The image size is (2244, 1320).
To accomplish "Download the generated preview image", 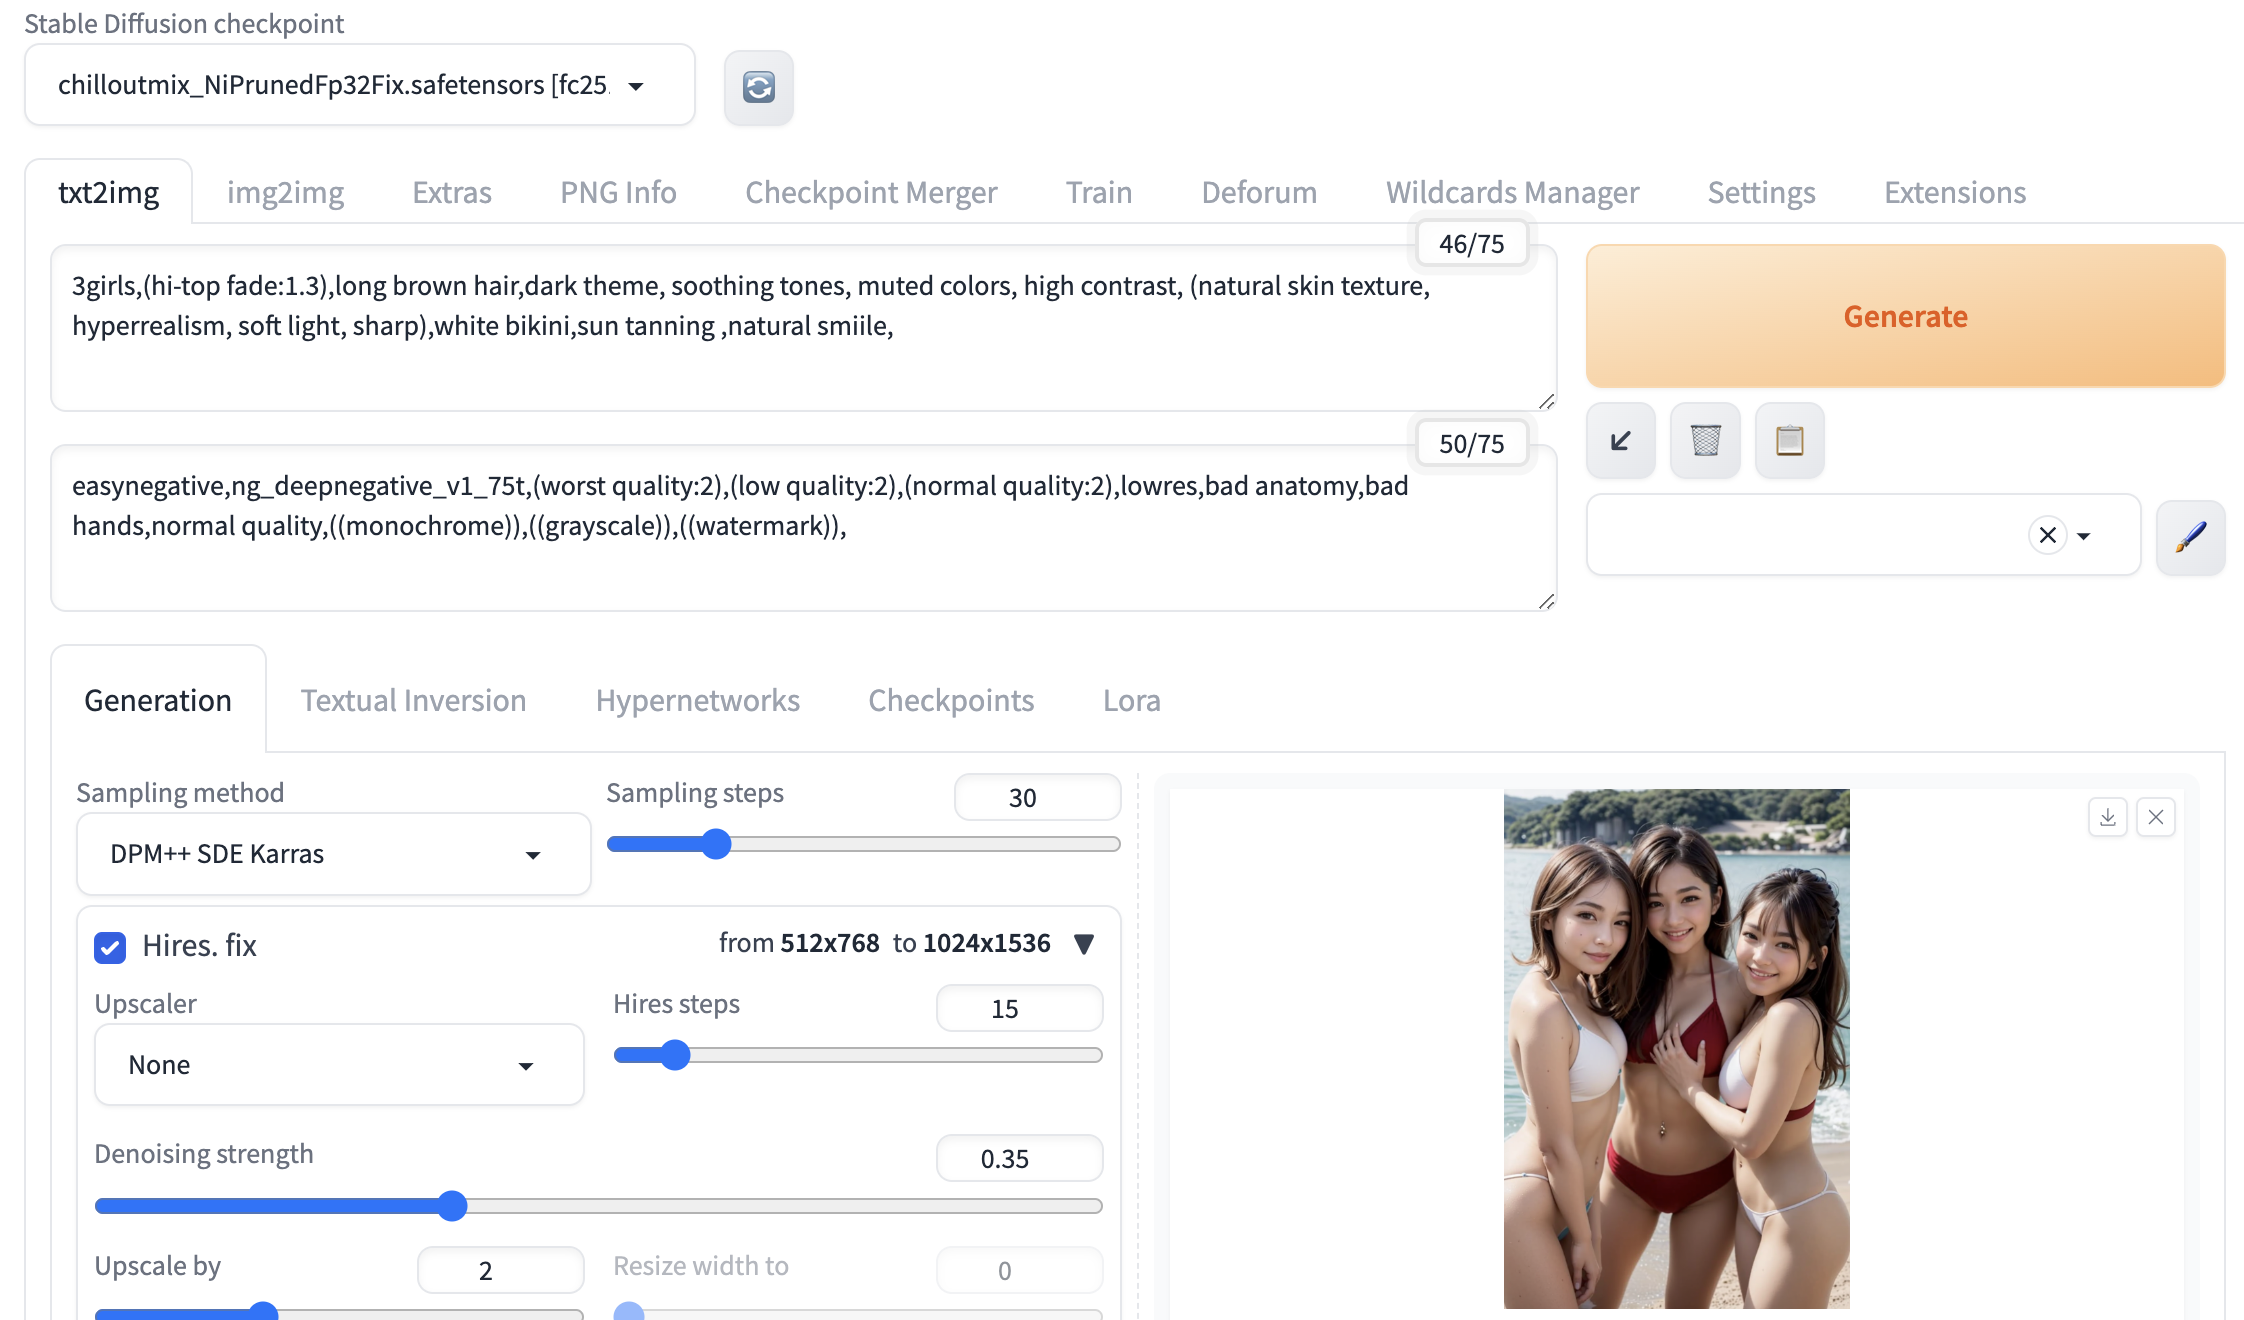I will (2107, 817).
